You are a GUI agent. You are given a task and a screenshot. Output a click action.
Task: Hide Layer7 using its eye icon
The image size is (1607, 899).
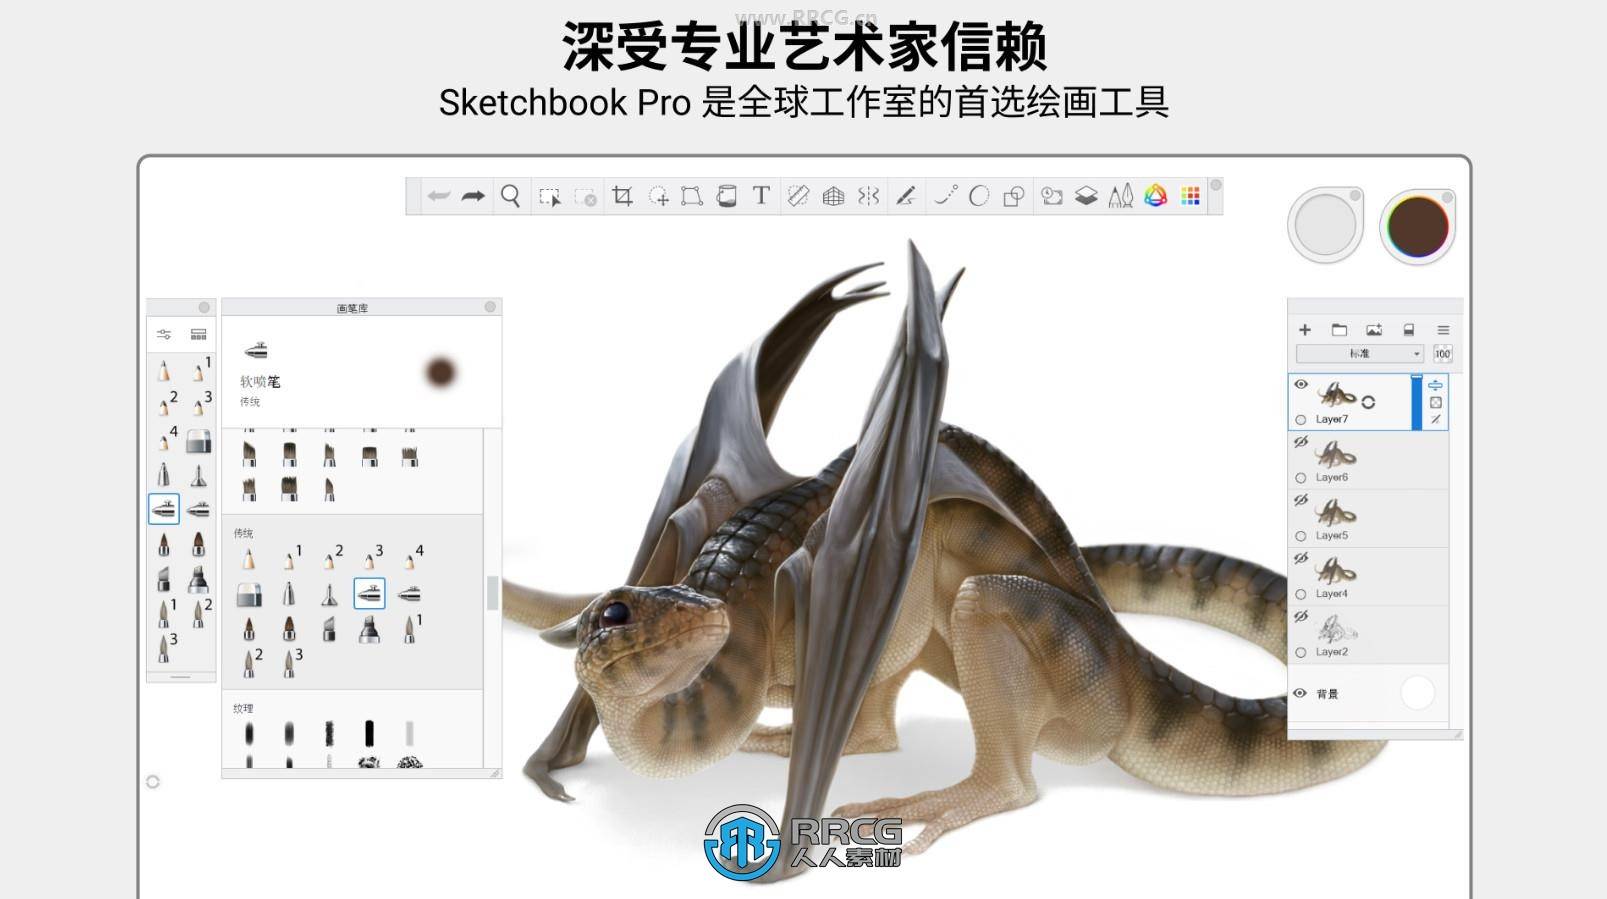pos(1301,384)
